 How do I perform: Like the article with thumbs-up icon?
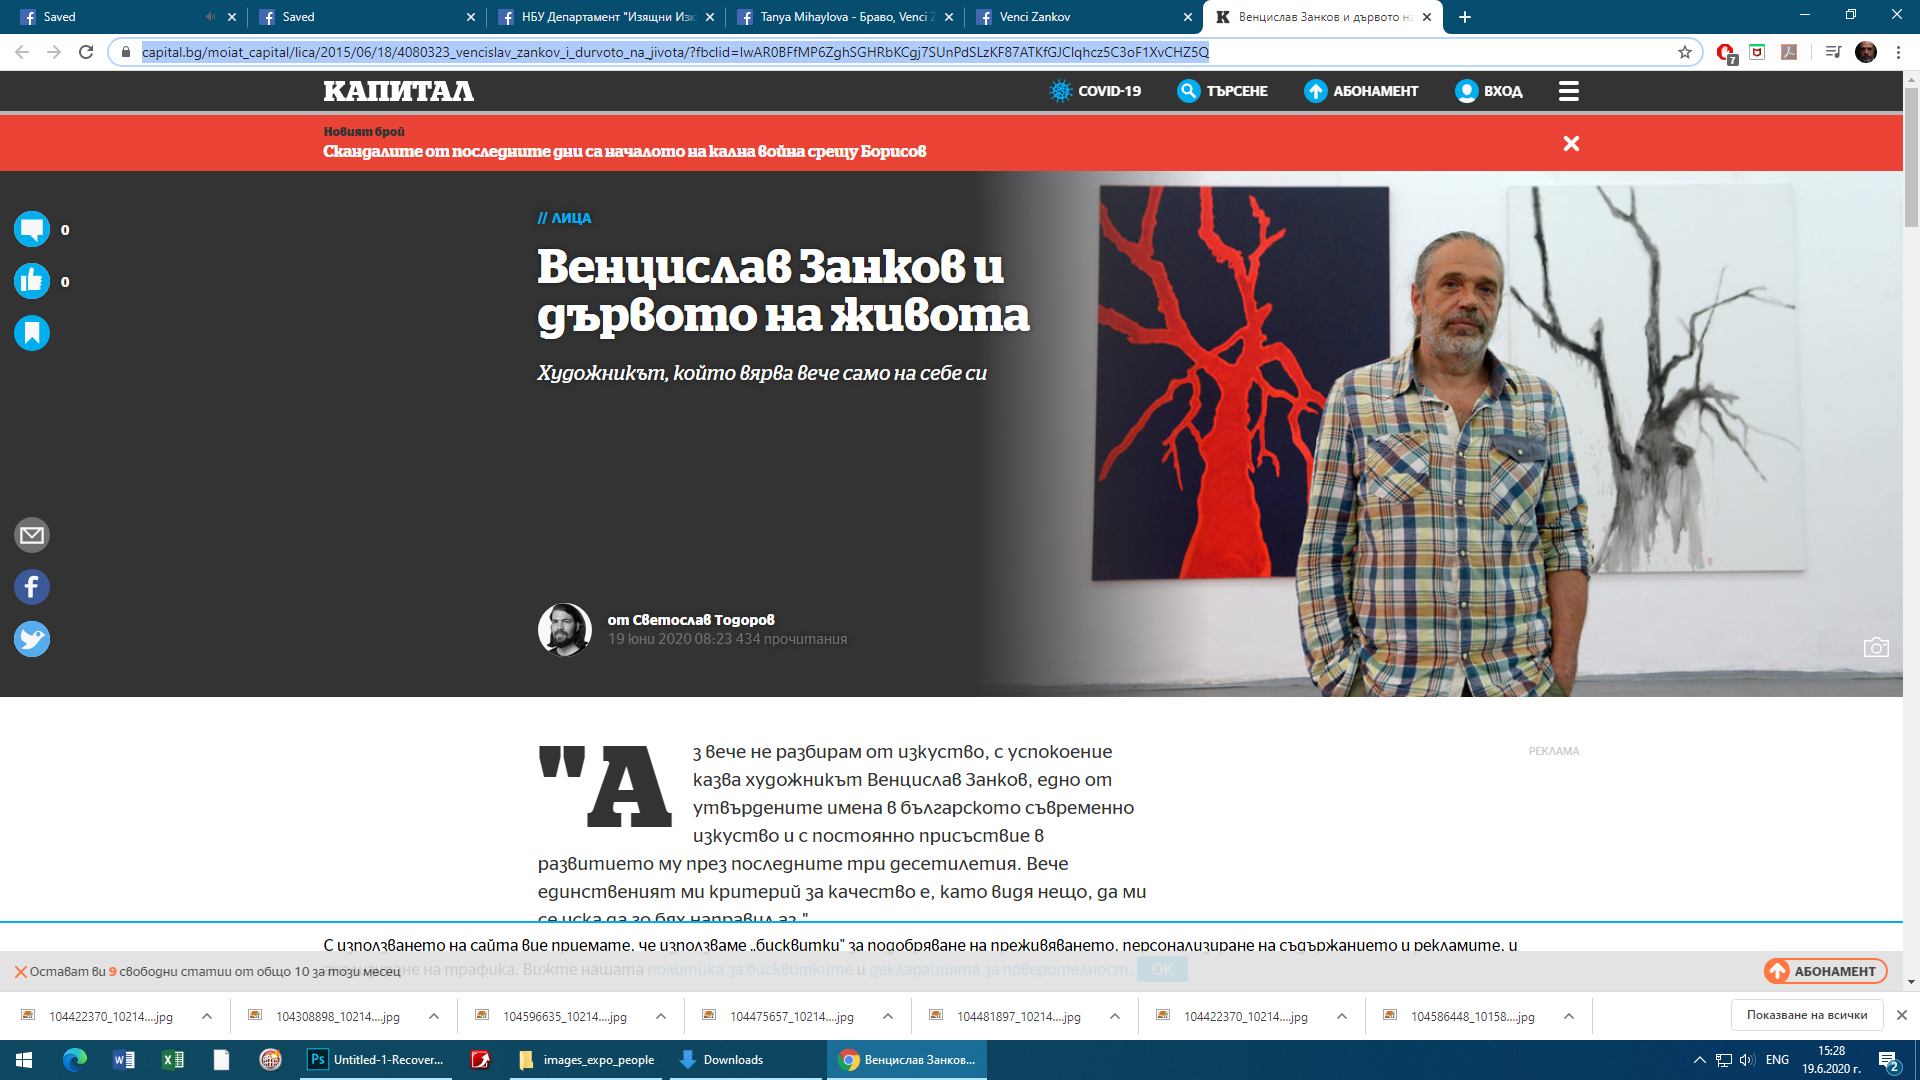tap(32, 281)
